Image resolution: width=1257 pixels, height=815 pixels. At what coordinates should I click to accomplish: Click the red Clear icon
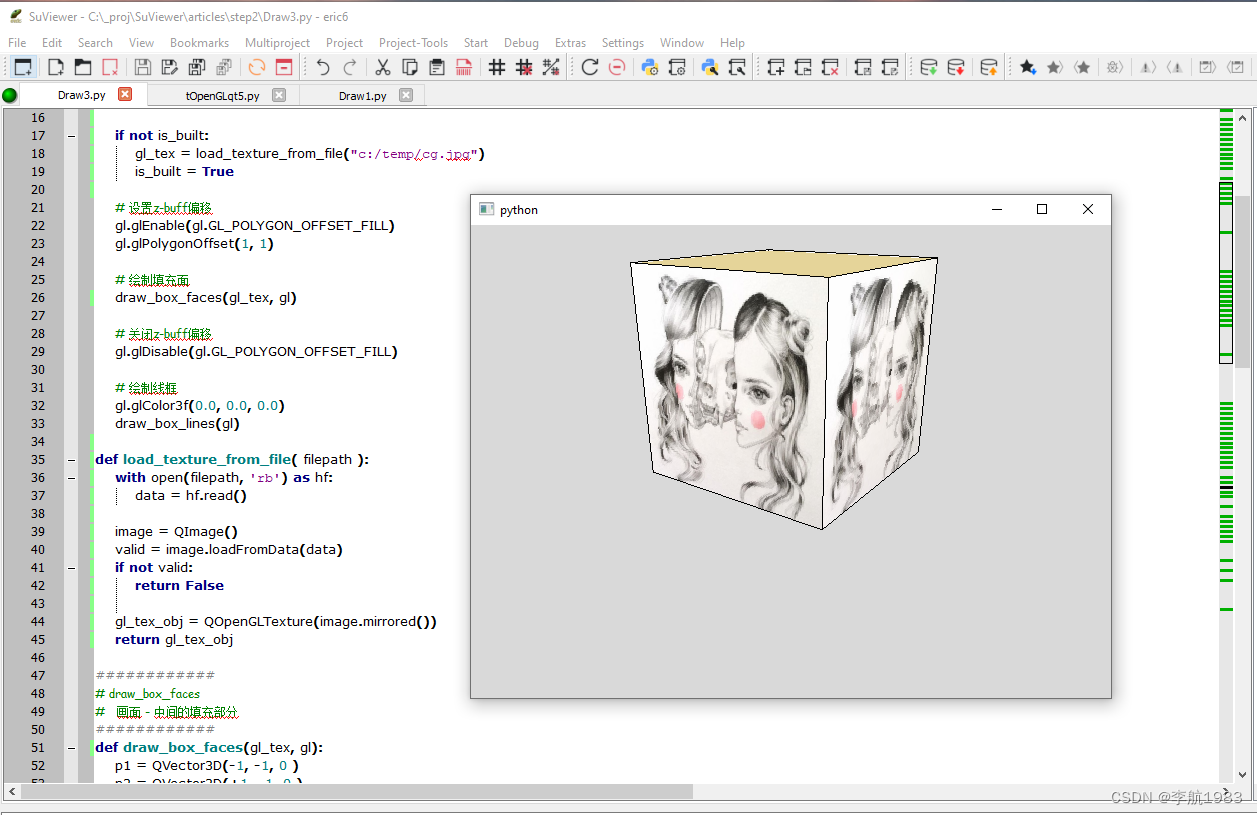pos(464,67)
